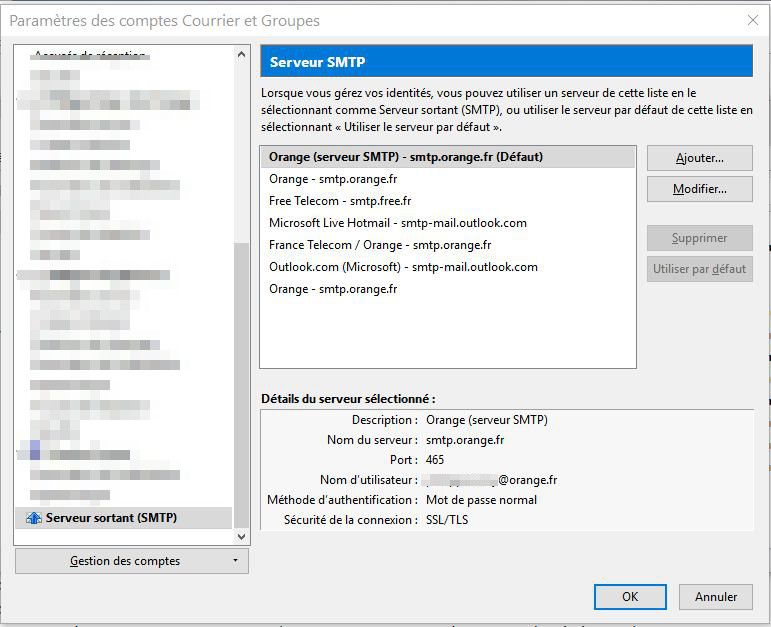Click the Ajouter... button
The height and width of the screenshot is (627, 771).
[x=699, y=158]
